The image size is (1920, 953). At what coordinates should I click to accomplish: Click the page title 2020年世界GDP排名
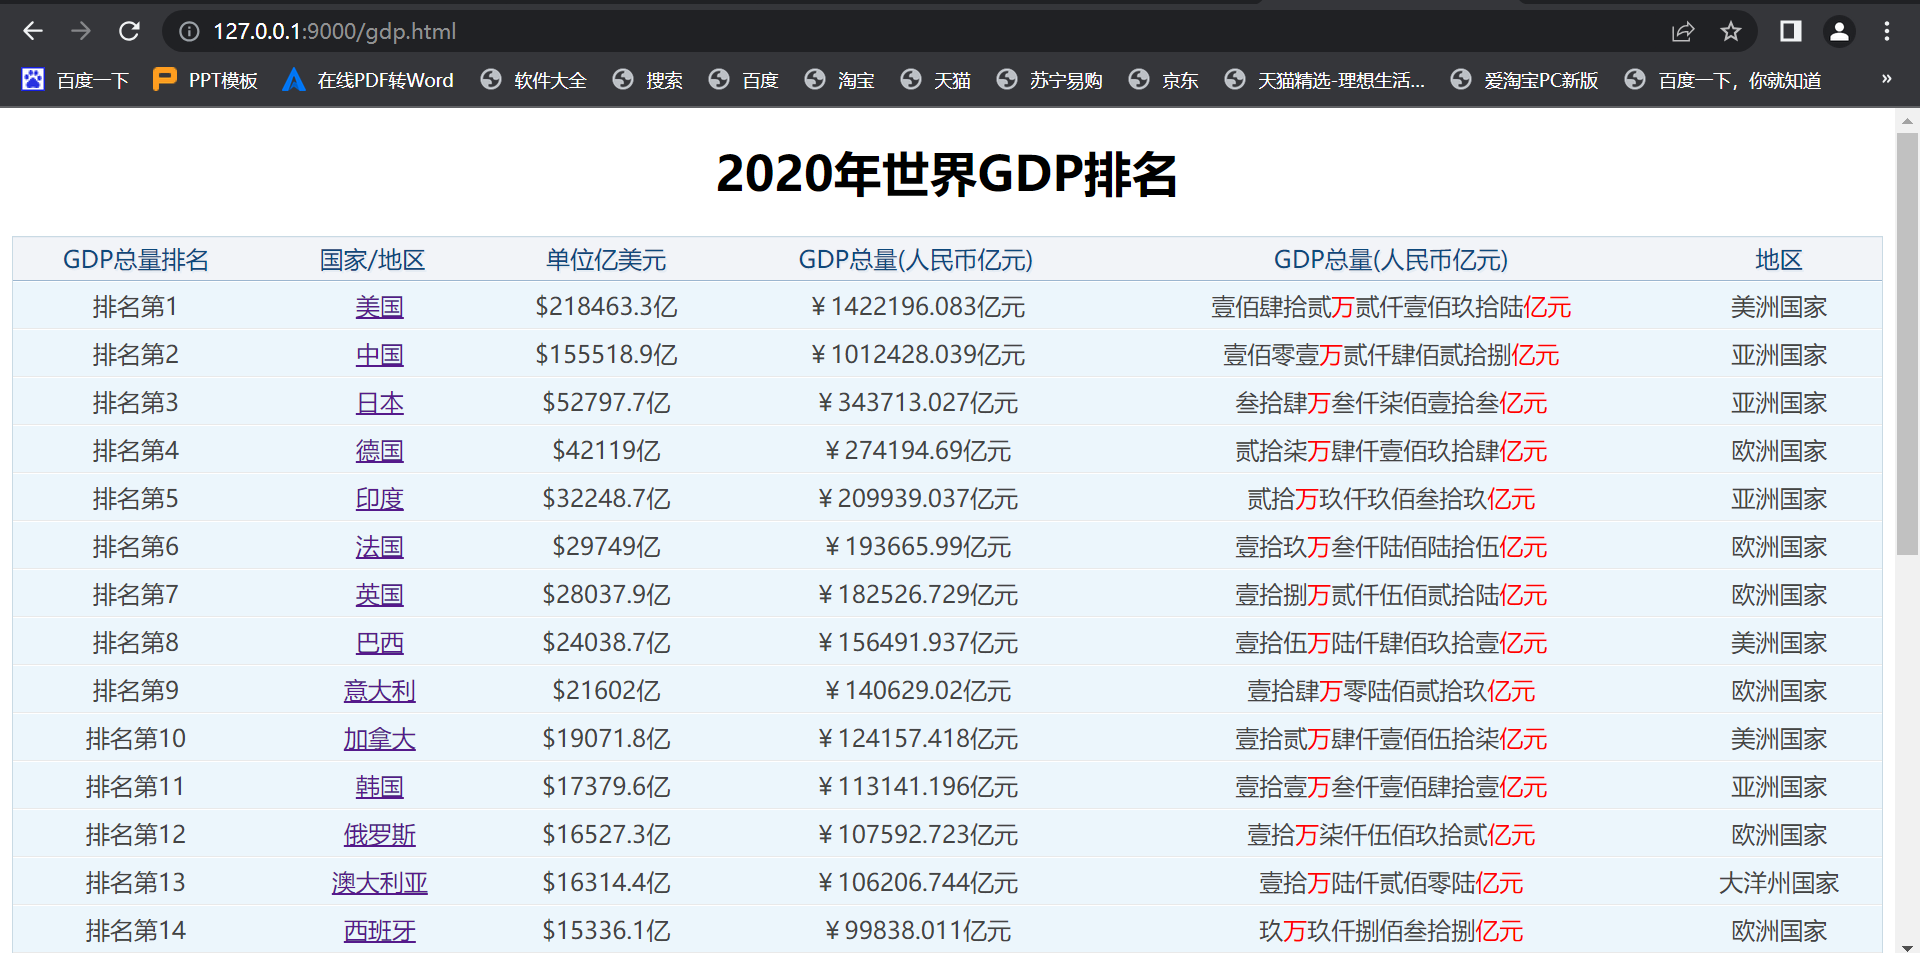click(947, 174)
